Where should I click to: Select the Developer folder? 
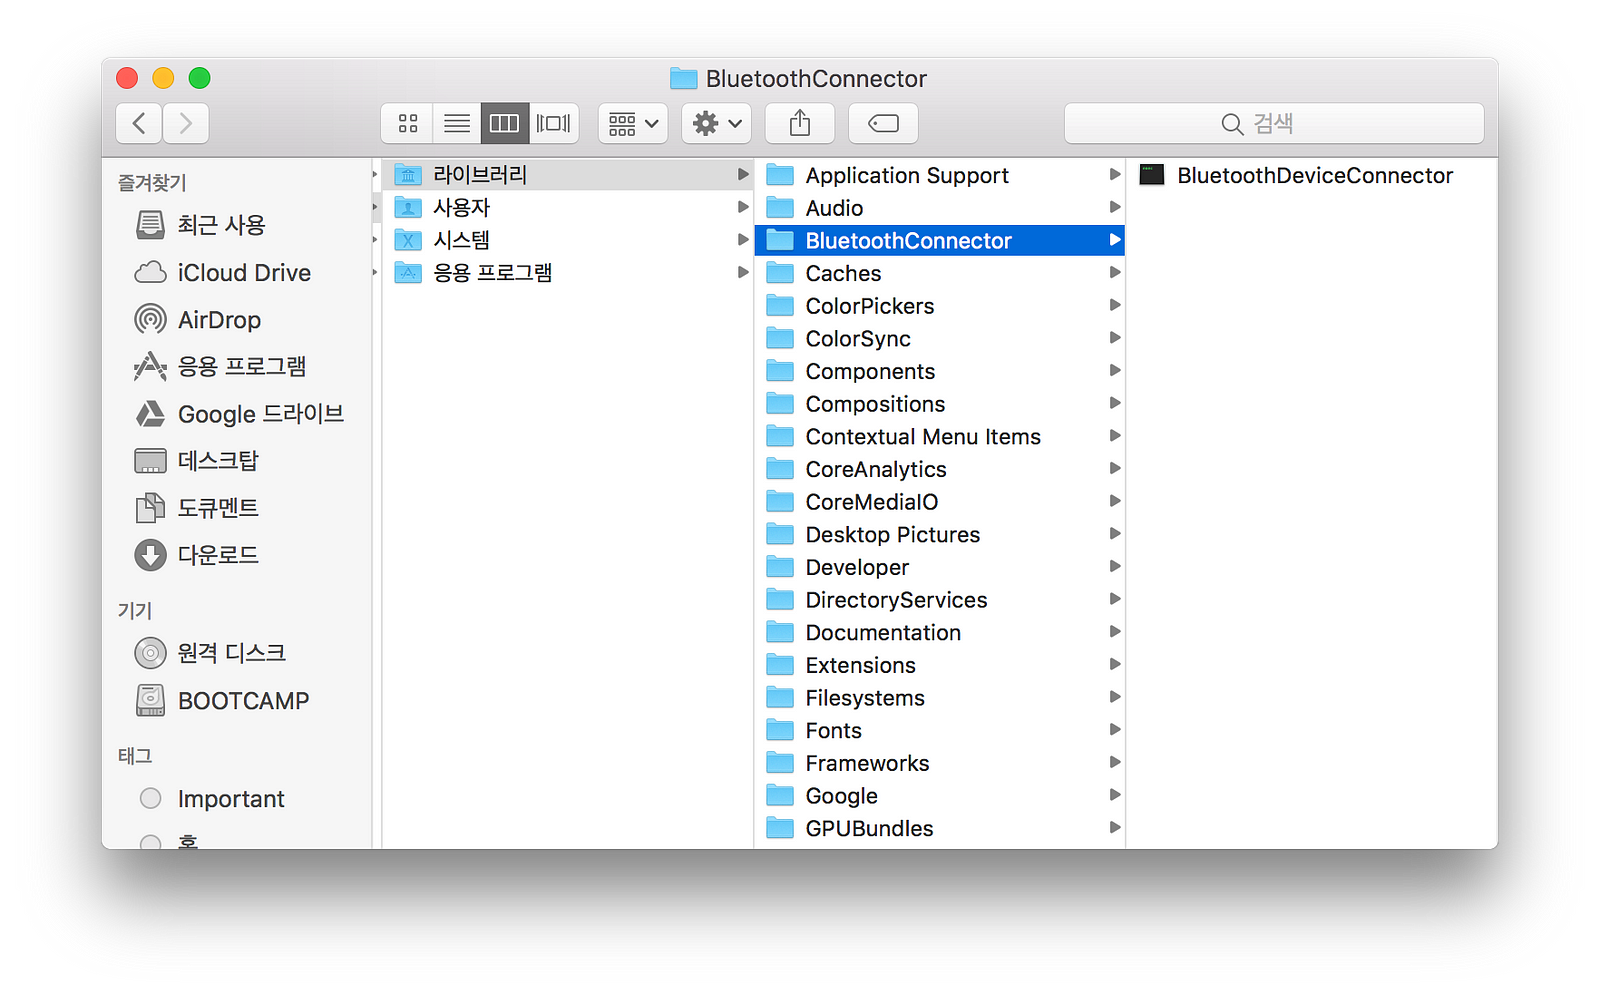[x=940, y=567]
